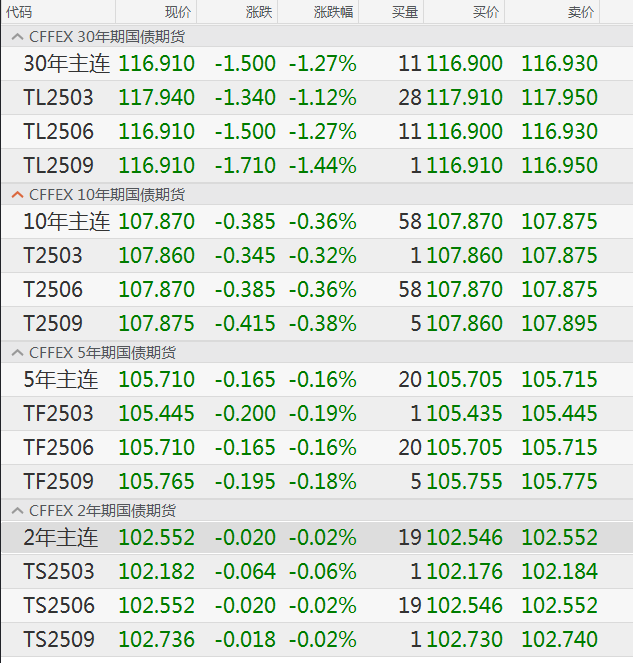Screen dimensions: 633x663
Task: Select the highlighted 2年主连 row
Action: click(61, 538)
